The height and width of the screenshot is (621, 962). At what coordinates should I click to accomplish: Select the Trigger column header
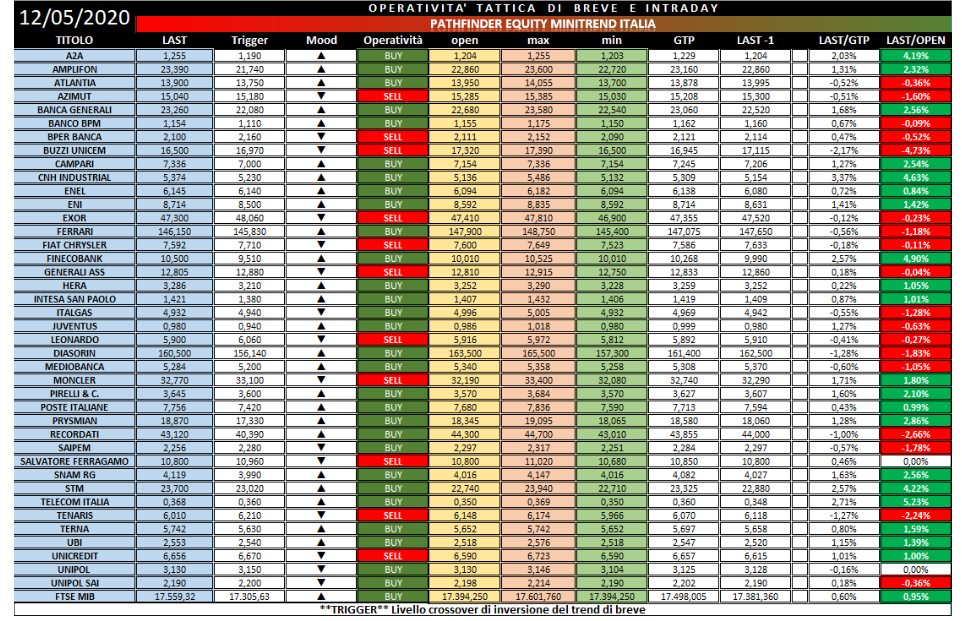pos(249,40)
